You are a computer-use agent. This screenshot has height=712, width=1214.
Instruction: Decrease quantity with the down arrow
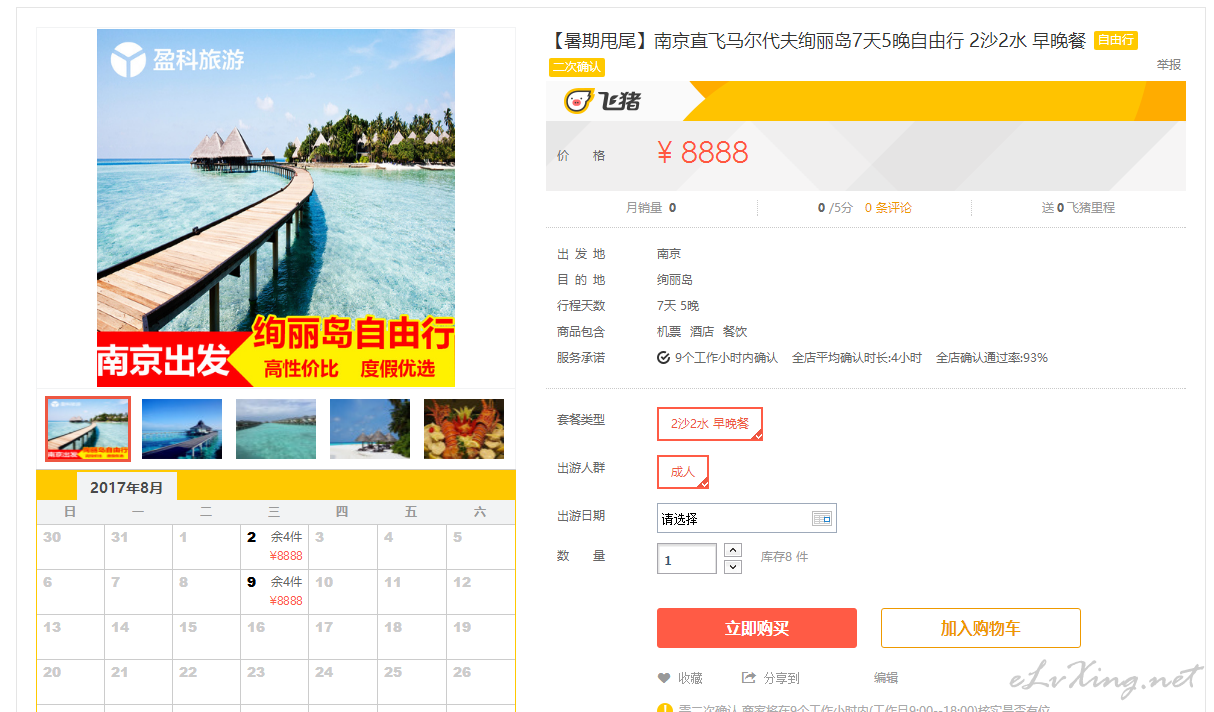(x=733, y=567)
